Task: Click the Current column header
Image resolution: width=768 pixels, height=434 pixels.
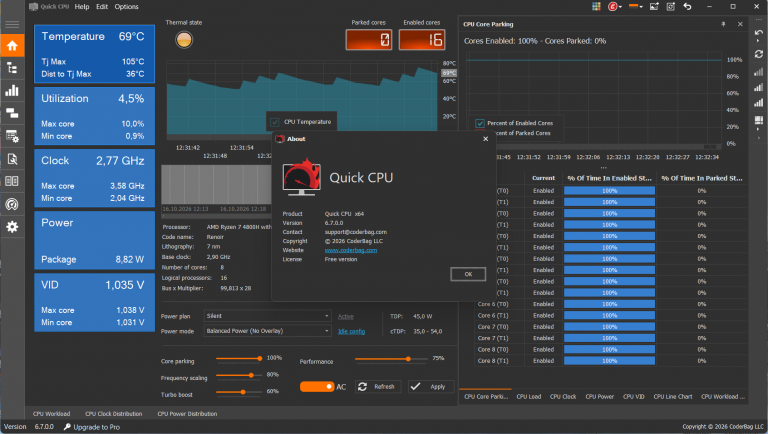Action: point(543,178)
